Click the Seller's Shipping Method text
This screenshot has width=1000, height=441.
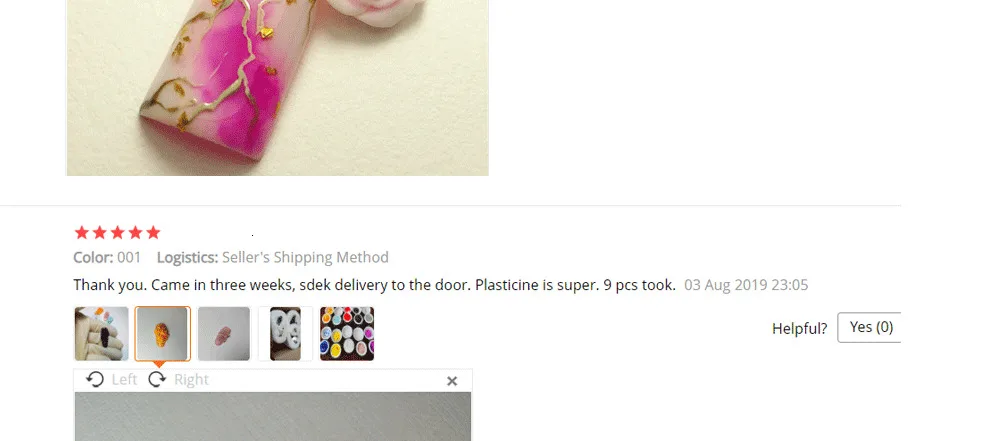[305, 257]
